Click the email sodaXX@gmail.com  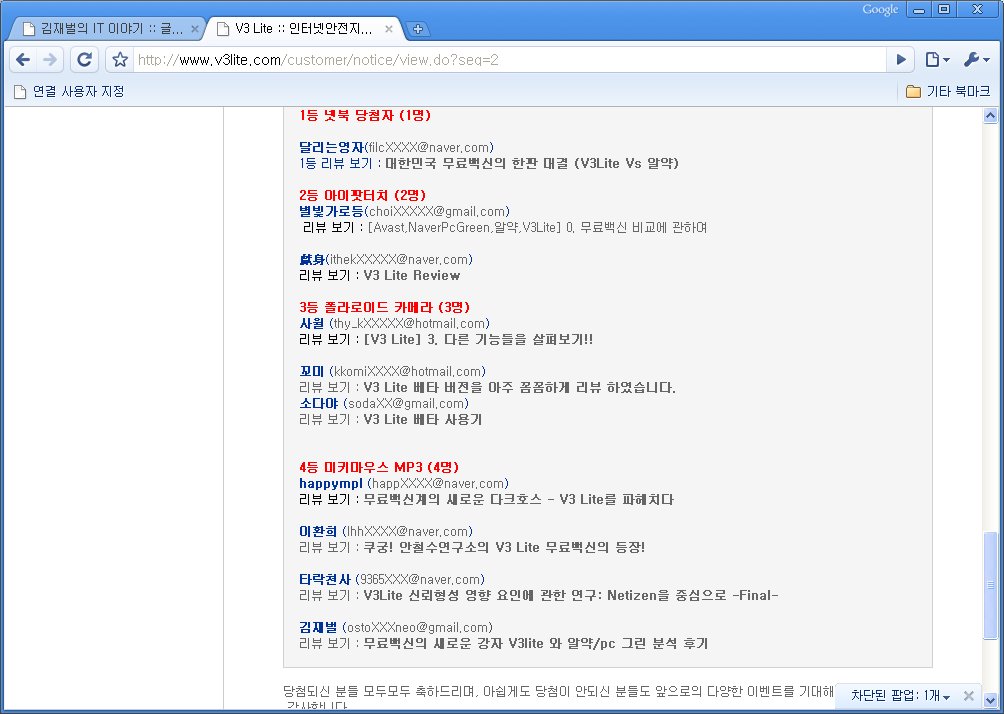406,403
